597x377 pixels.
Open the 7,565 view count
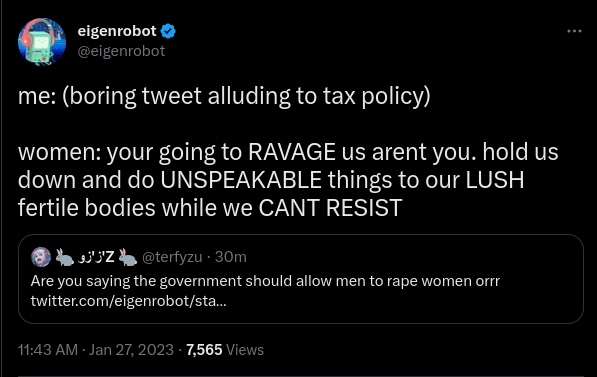[204, 350]
